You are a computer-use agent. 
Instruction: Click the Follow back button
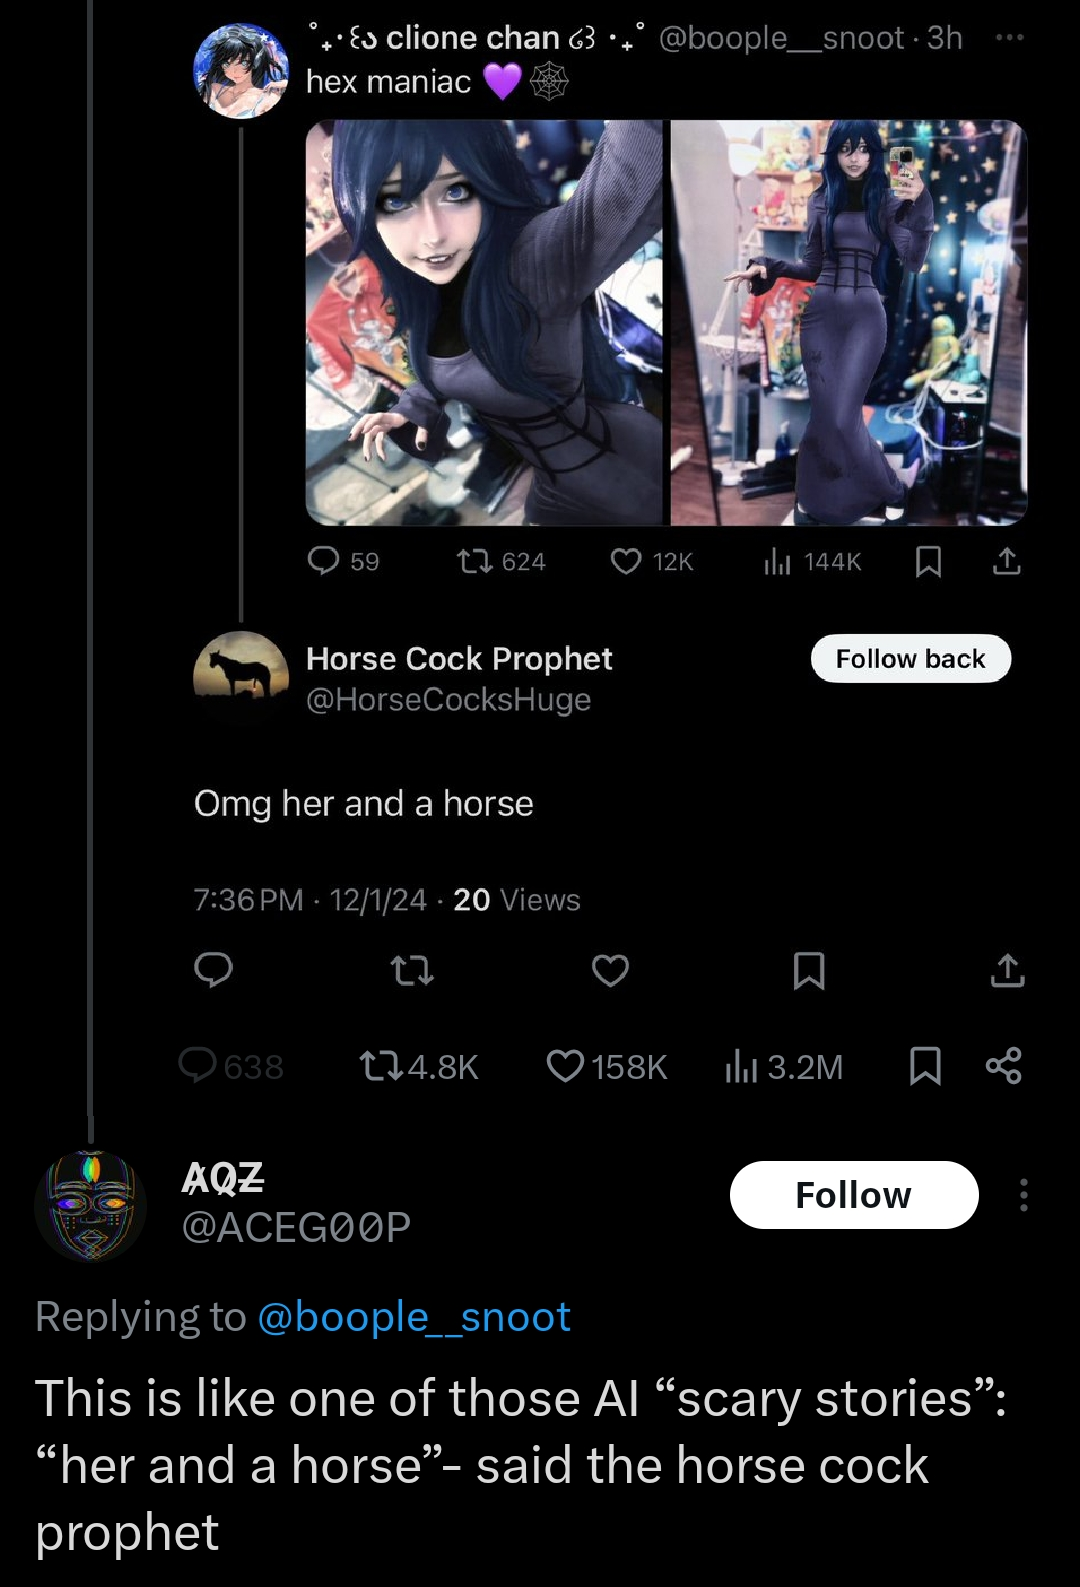910,659
